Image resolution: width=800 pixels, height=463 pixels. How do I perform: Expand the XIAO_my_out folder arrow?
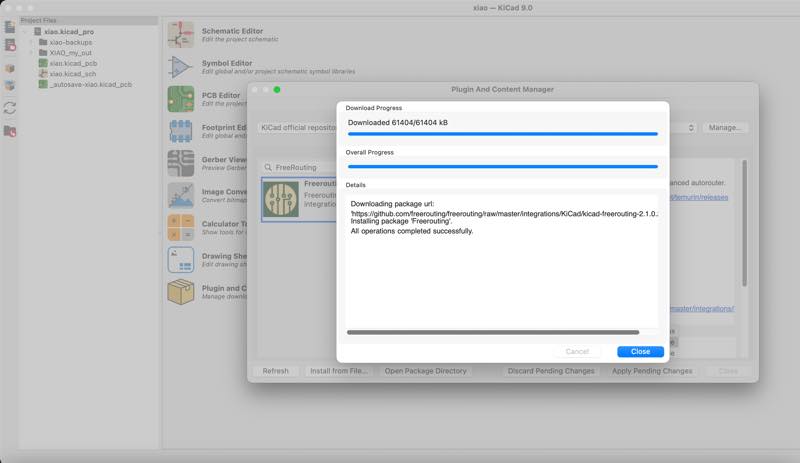coord(32,53)
